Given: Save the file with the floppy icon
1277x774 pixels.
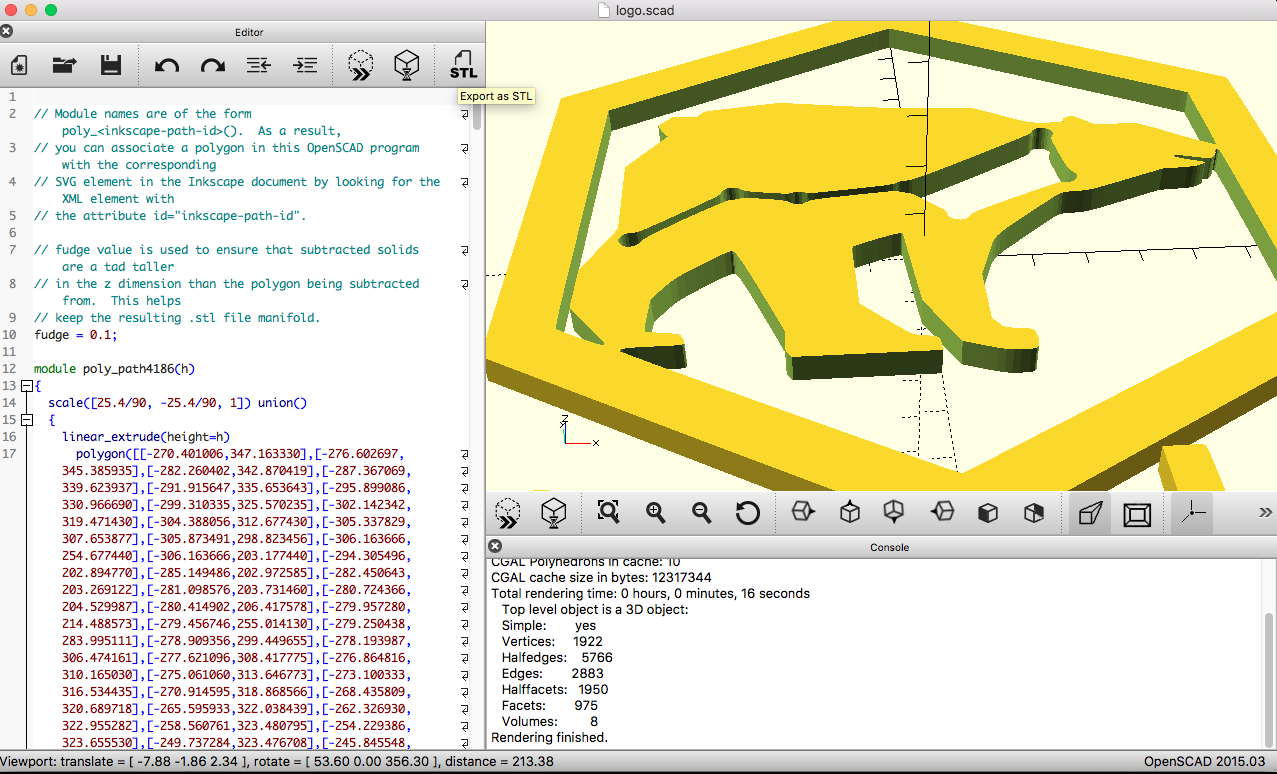Looking at the screenshot, I should coord(111,66).
